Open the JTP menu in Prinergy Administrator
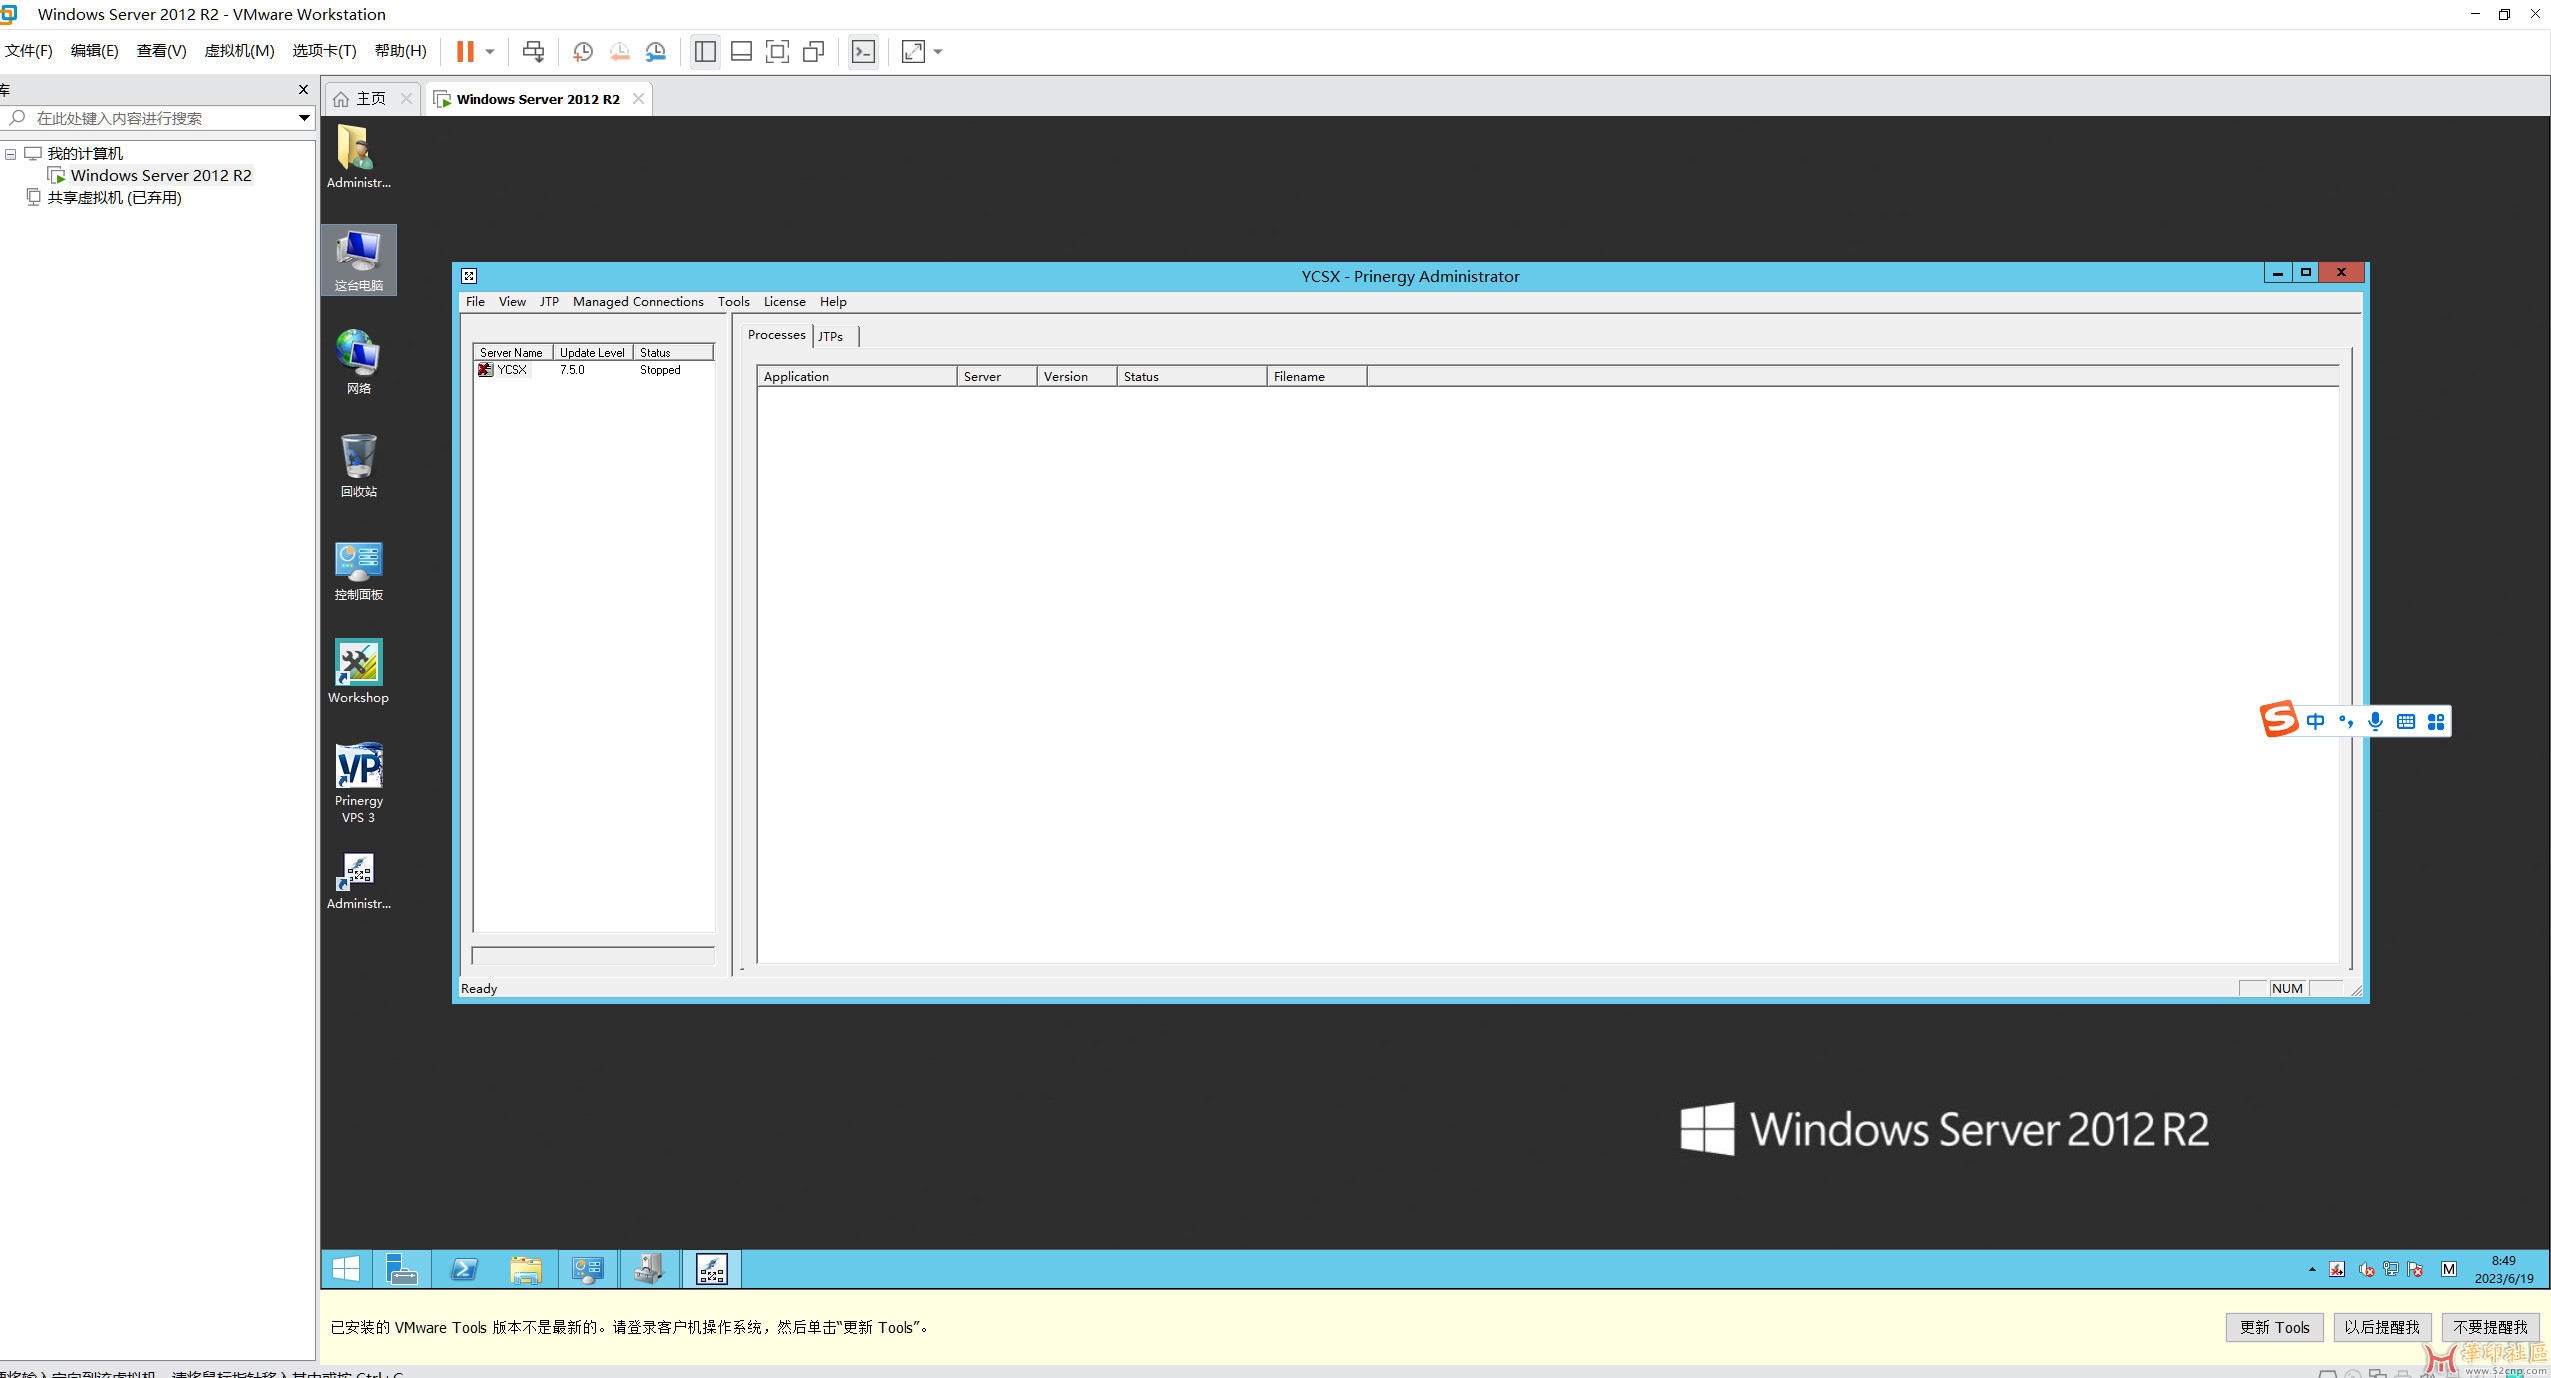The image size is (2551, 1378). (549, 301)
